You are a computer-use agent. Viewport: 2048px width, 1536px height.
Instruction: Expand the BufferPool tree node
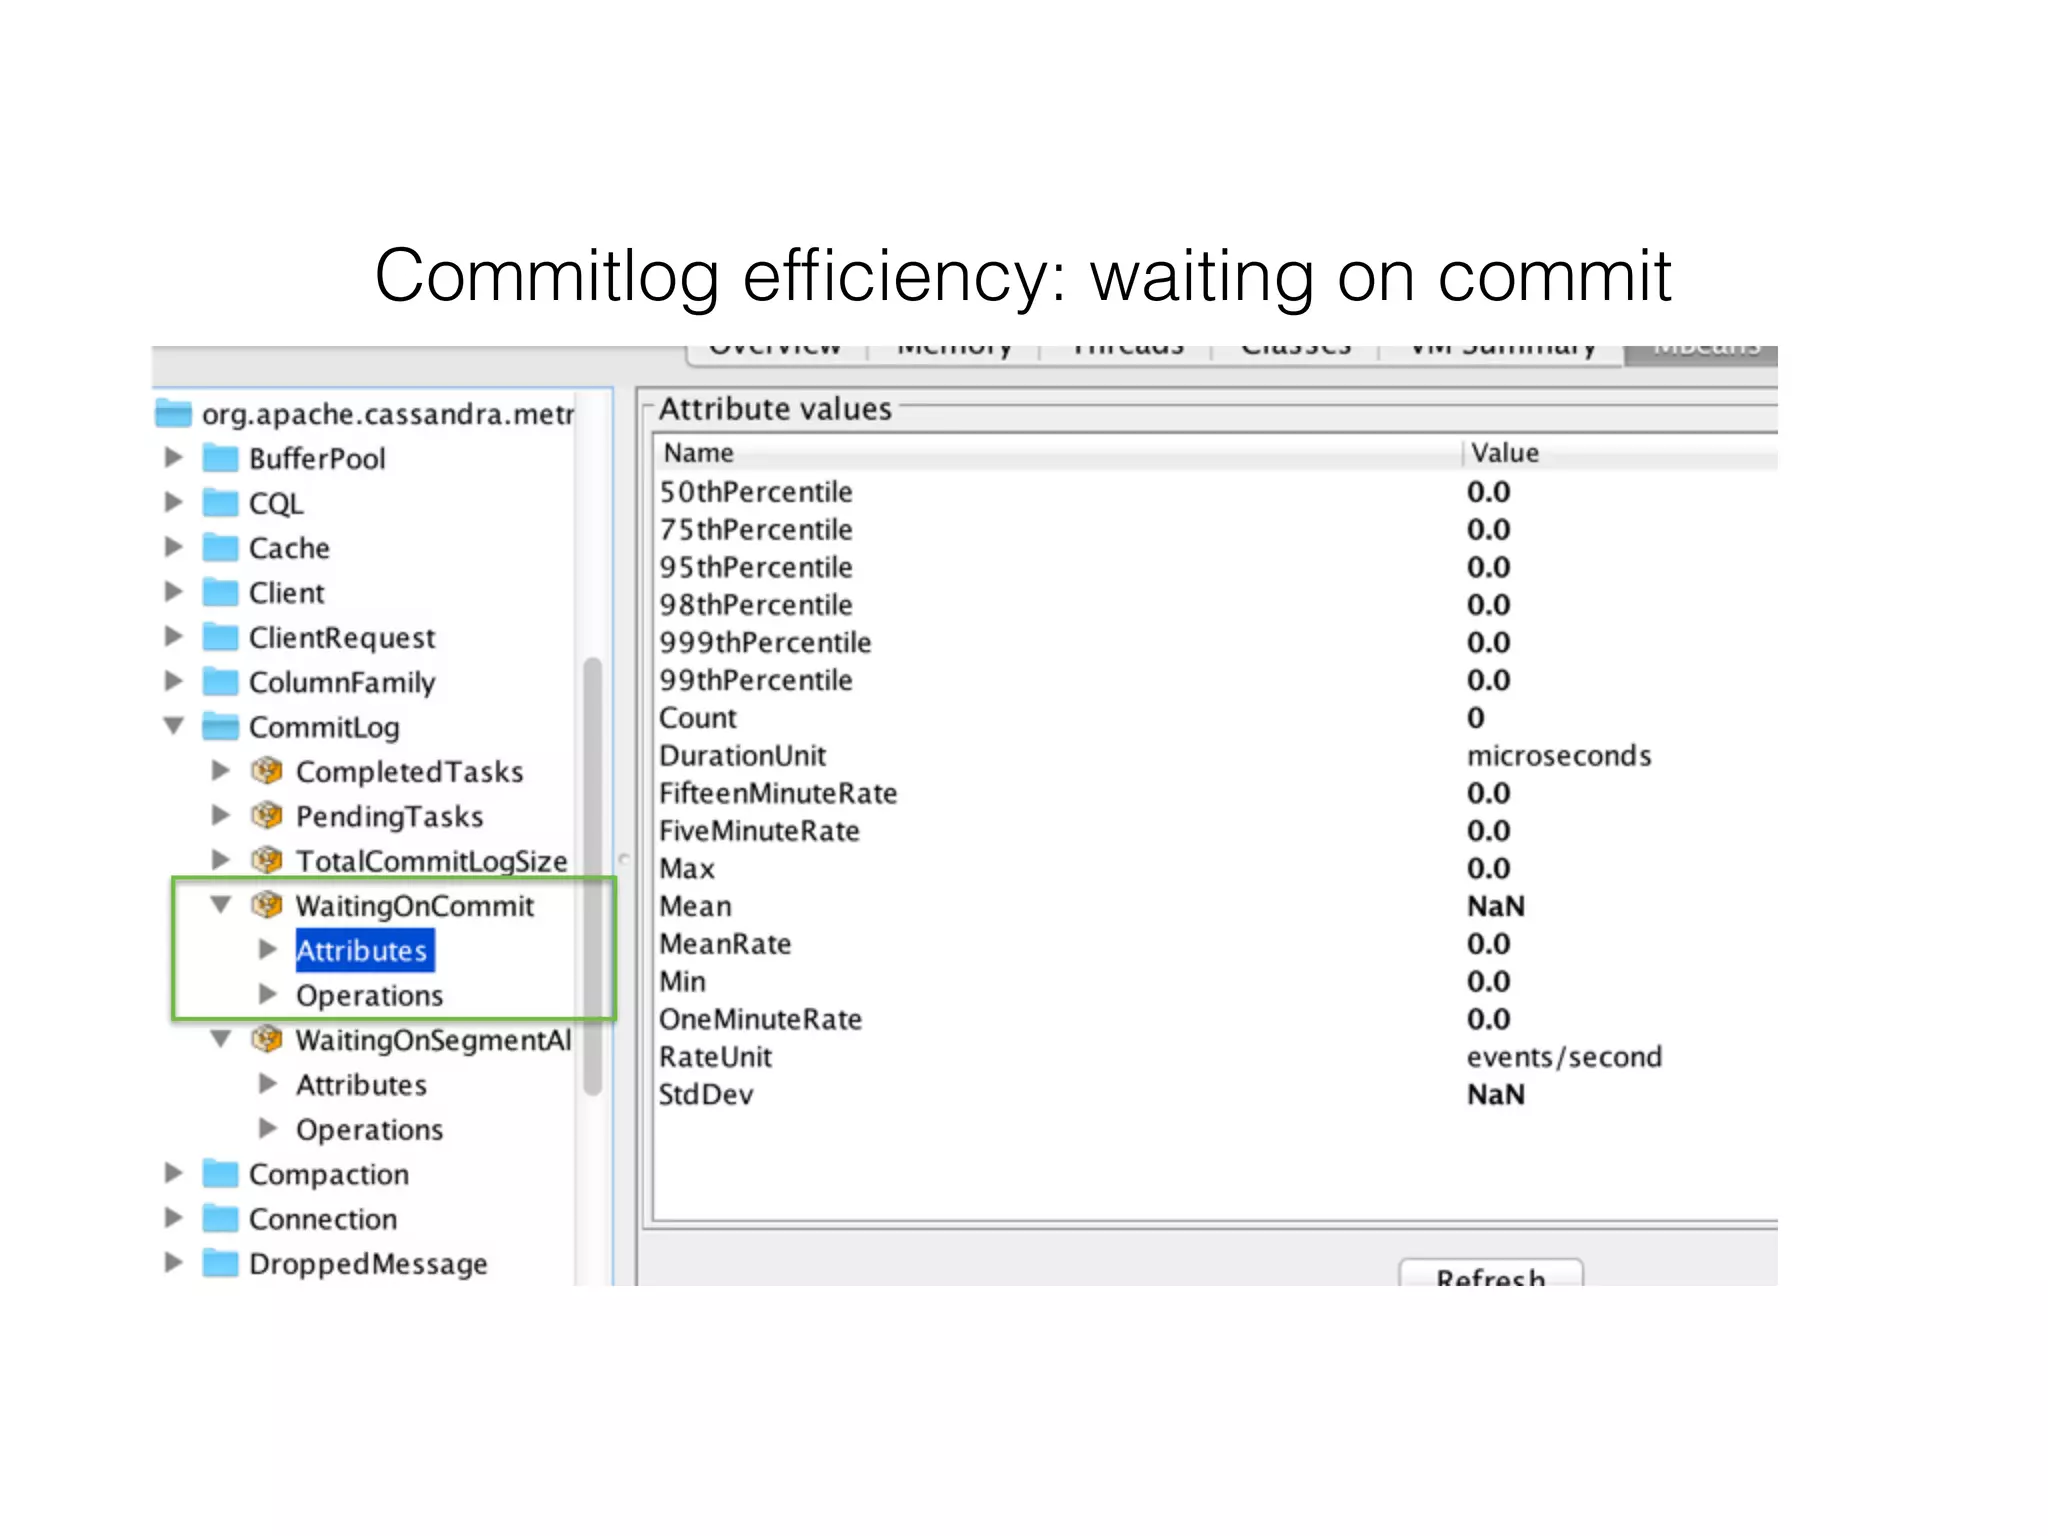[174, 458]
